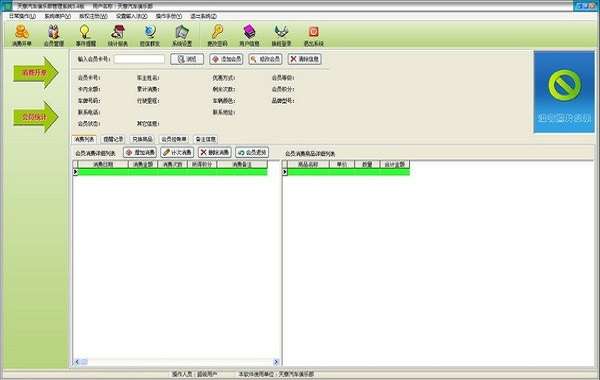The width and height of the screenshot is (600, 380).
Task: Click the gold key 修改密码 icon
Action: tap(217, 36)
